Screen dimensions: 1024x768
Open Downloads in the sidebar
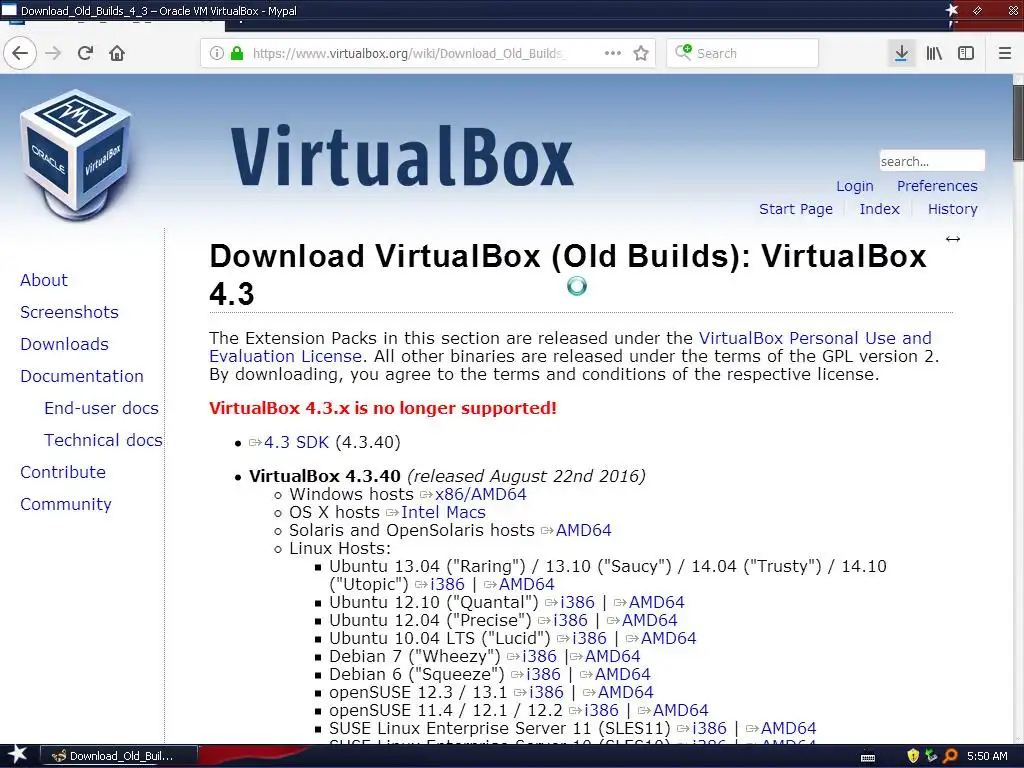[x=65, y=344]
